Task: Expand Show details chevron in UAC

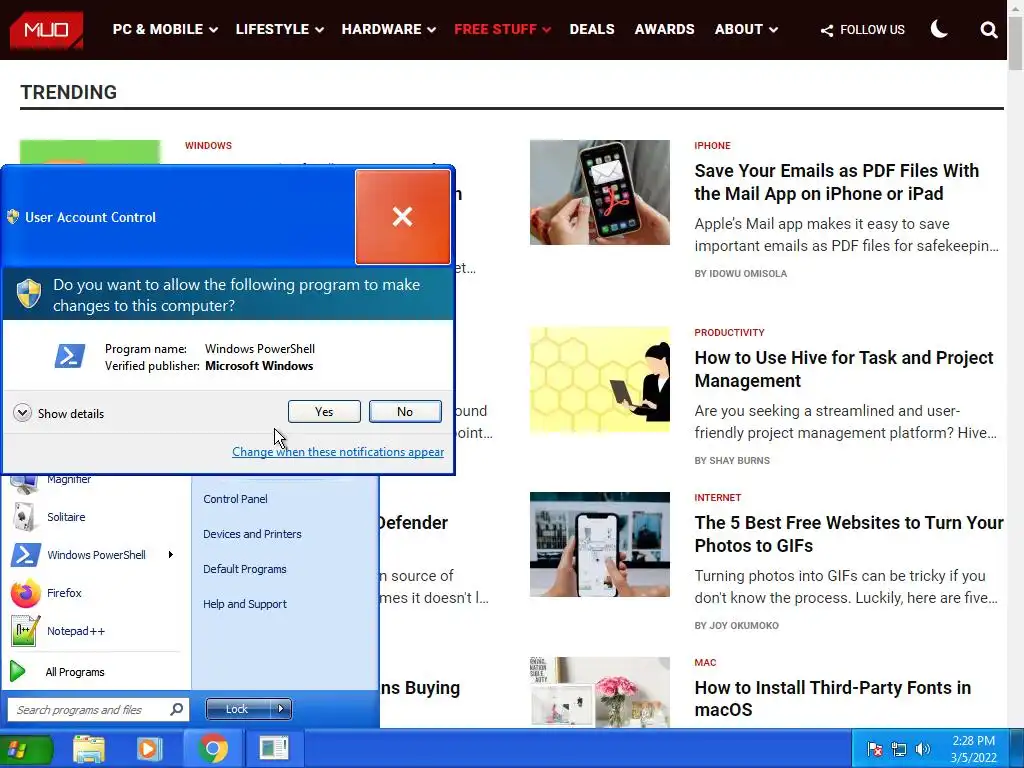Action: (x=22, y=413)
